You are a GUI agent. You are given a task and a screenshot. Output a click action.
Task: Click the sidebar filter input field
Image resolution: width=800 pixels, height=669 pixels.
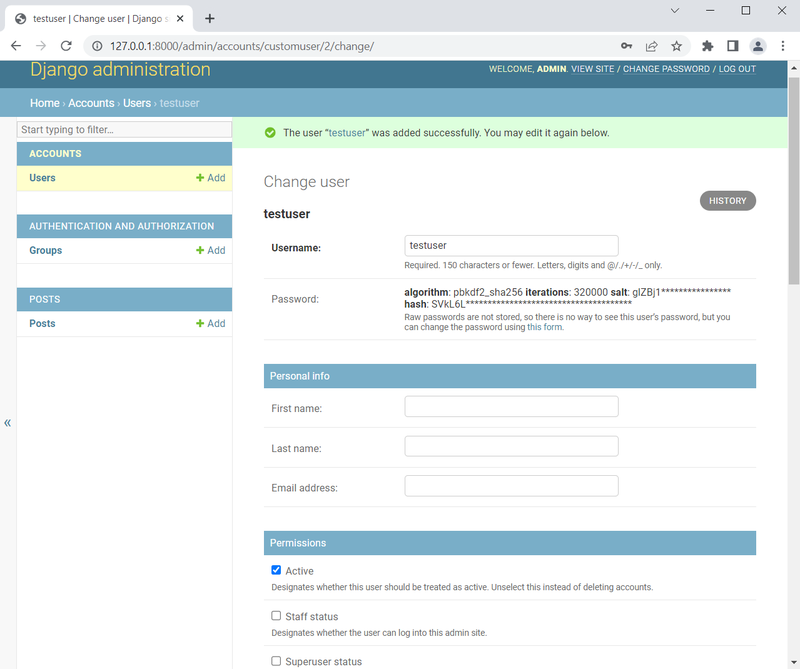click(x=124, y=130)
